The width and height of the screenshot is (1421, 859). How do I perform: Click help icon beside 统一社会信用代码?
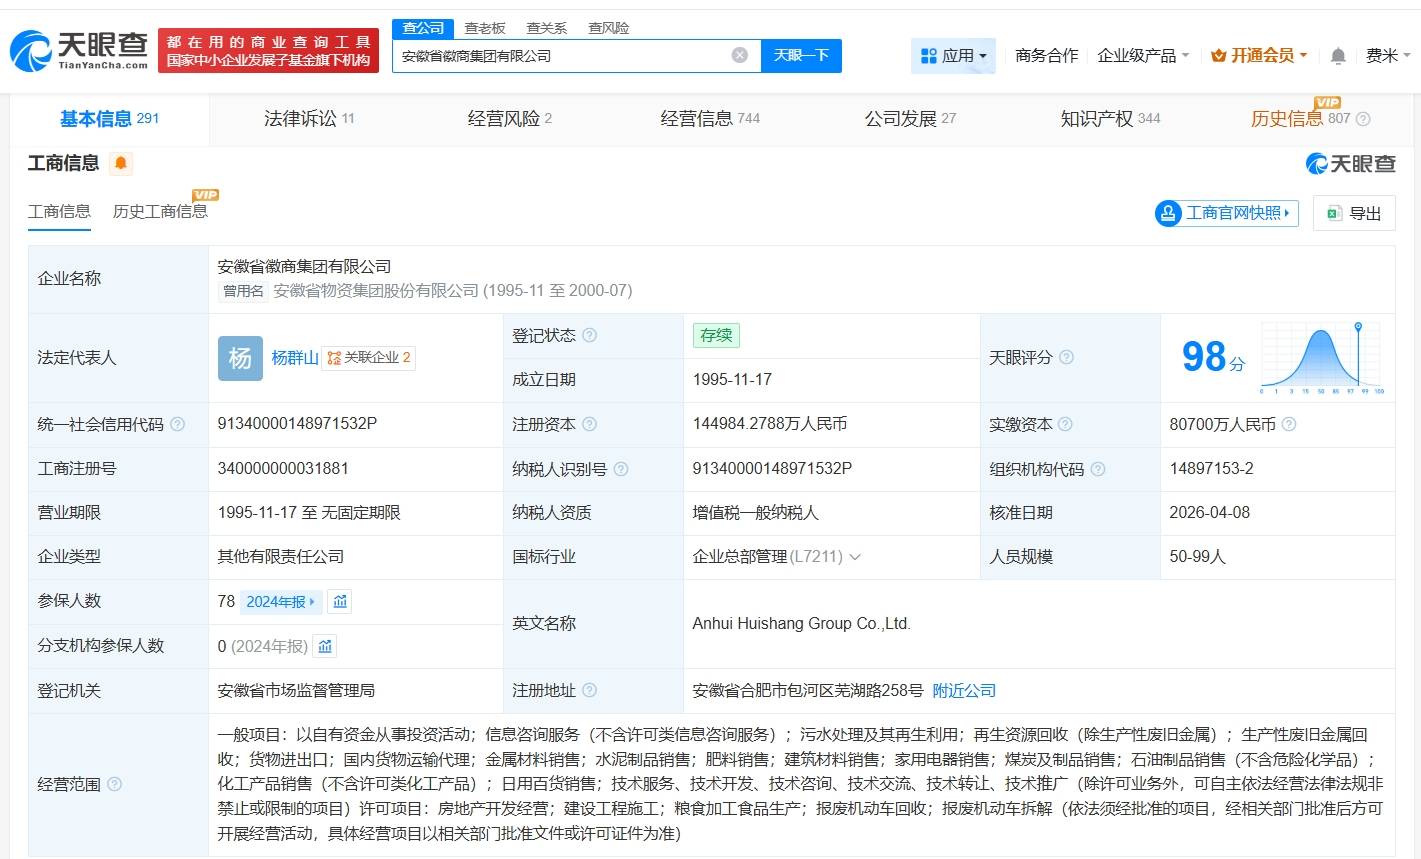pyautogui.click(x=177, y=424)
